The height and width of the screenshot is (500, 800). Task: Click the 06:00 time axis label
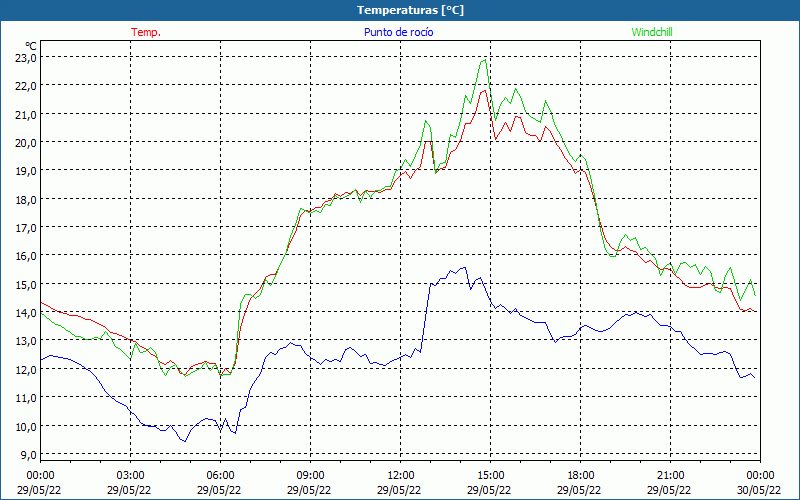[220, 476]
